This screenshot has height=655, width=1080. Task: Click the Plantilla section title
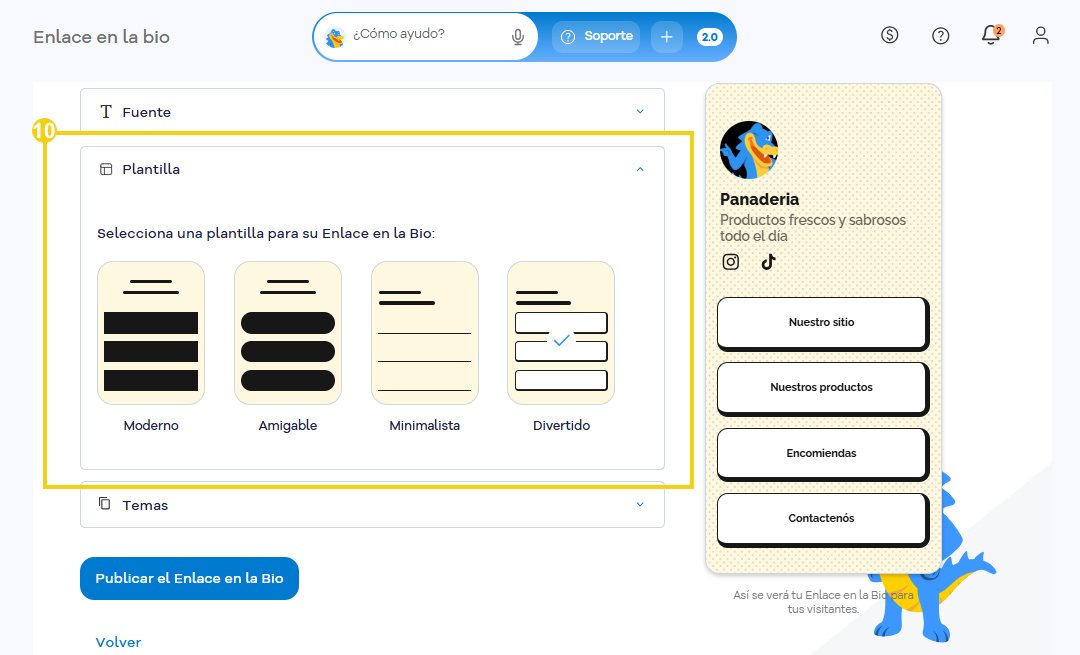click(x=151, y=169)
